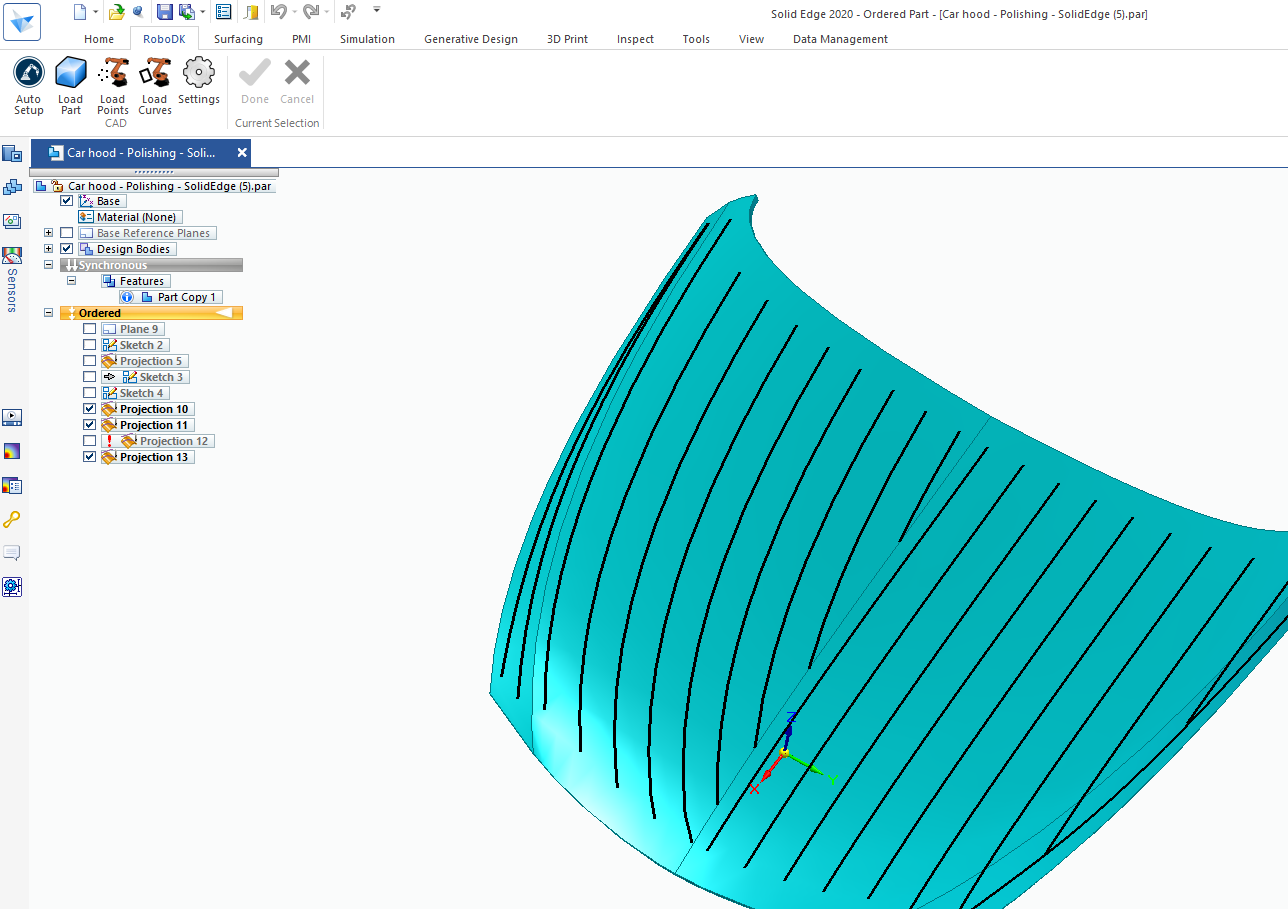The height and width of the screenshot is (909, 1288).
Task: Check the Sketch 2 checkbox
Action: 90,345
